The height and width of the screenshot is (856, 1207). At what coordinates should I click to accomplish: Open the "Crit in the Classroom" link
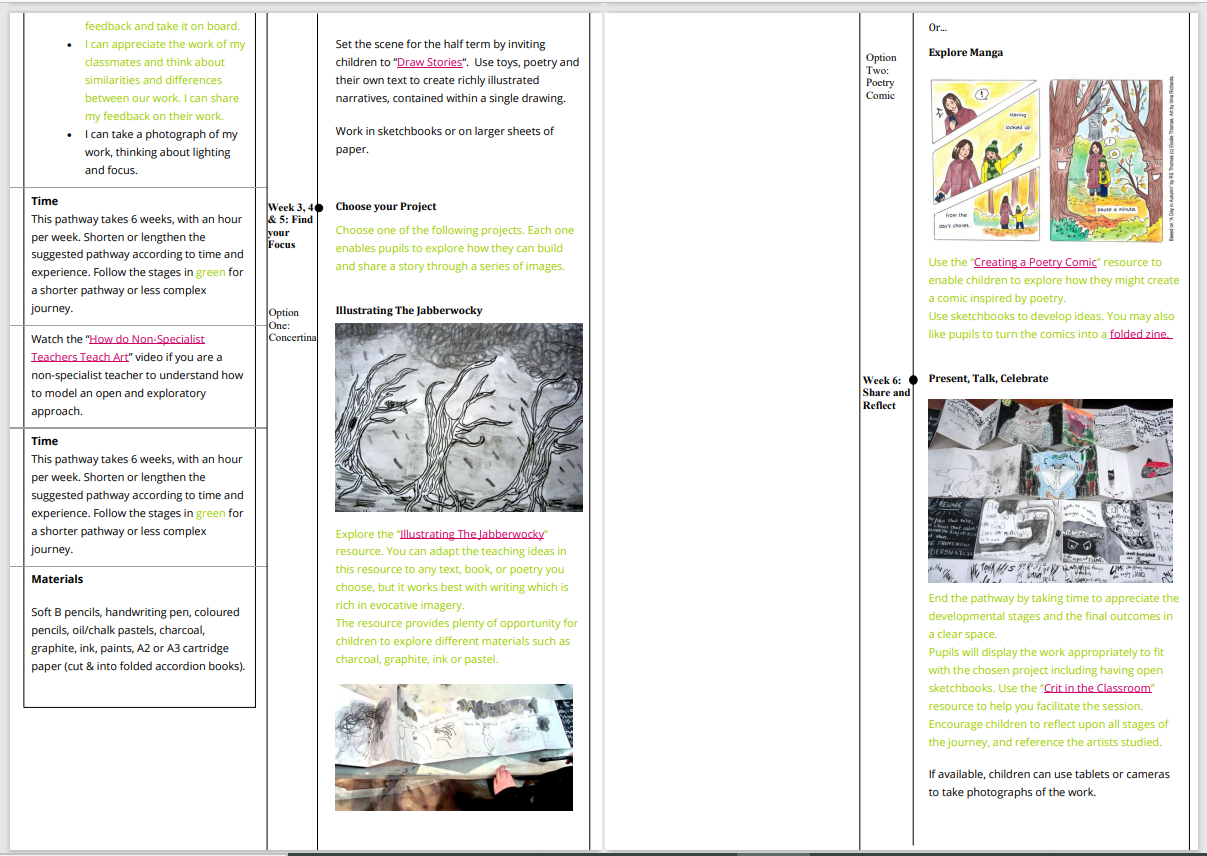(1097, 688)
